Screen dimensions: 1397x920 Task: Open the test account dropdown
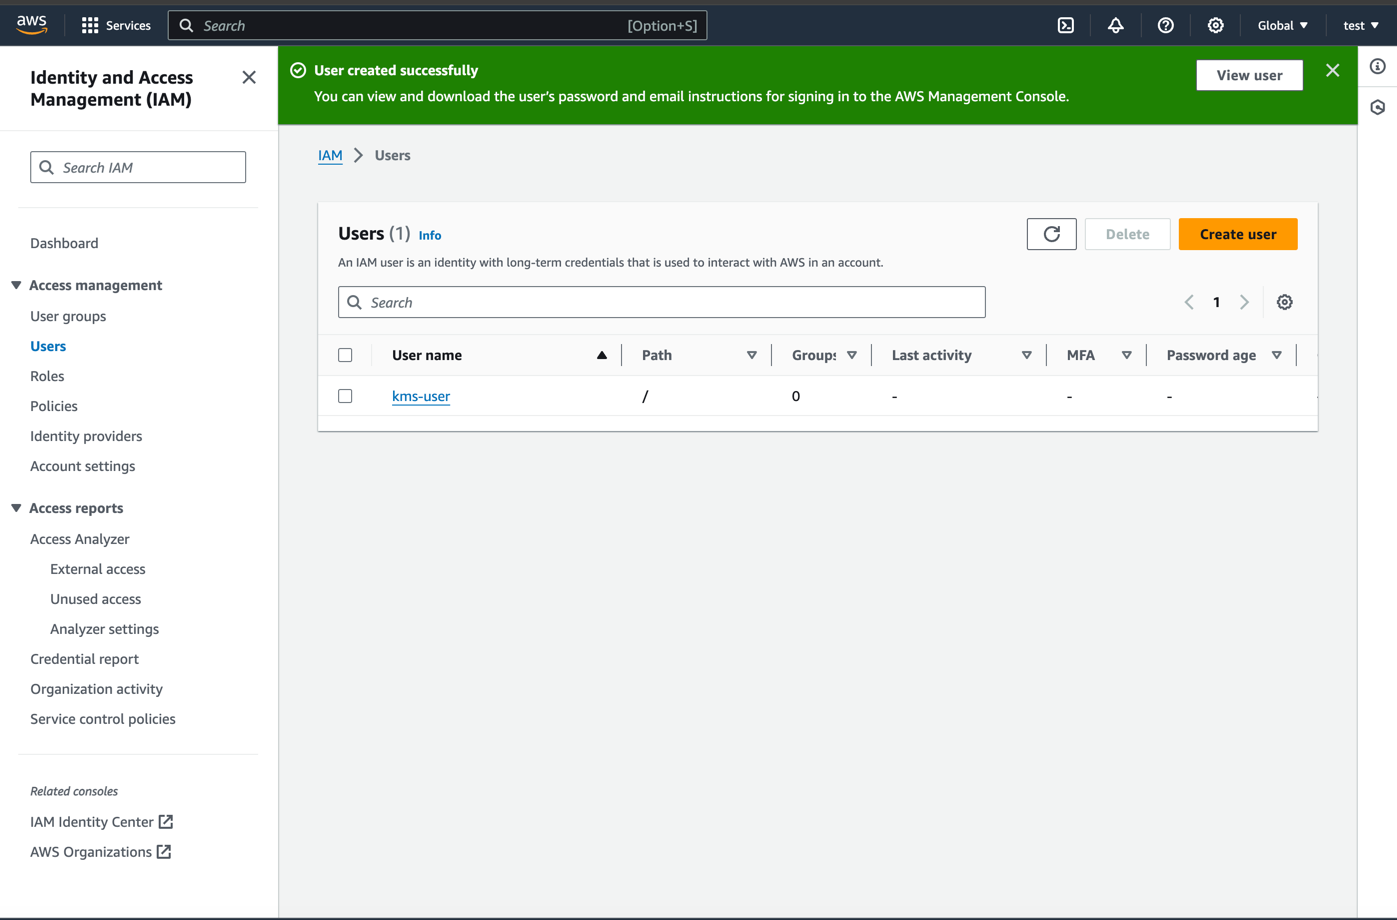point(1361,25)
